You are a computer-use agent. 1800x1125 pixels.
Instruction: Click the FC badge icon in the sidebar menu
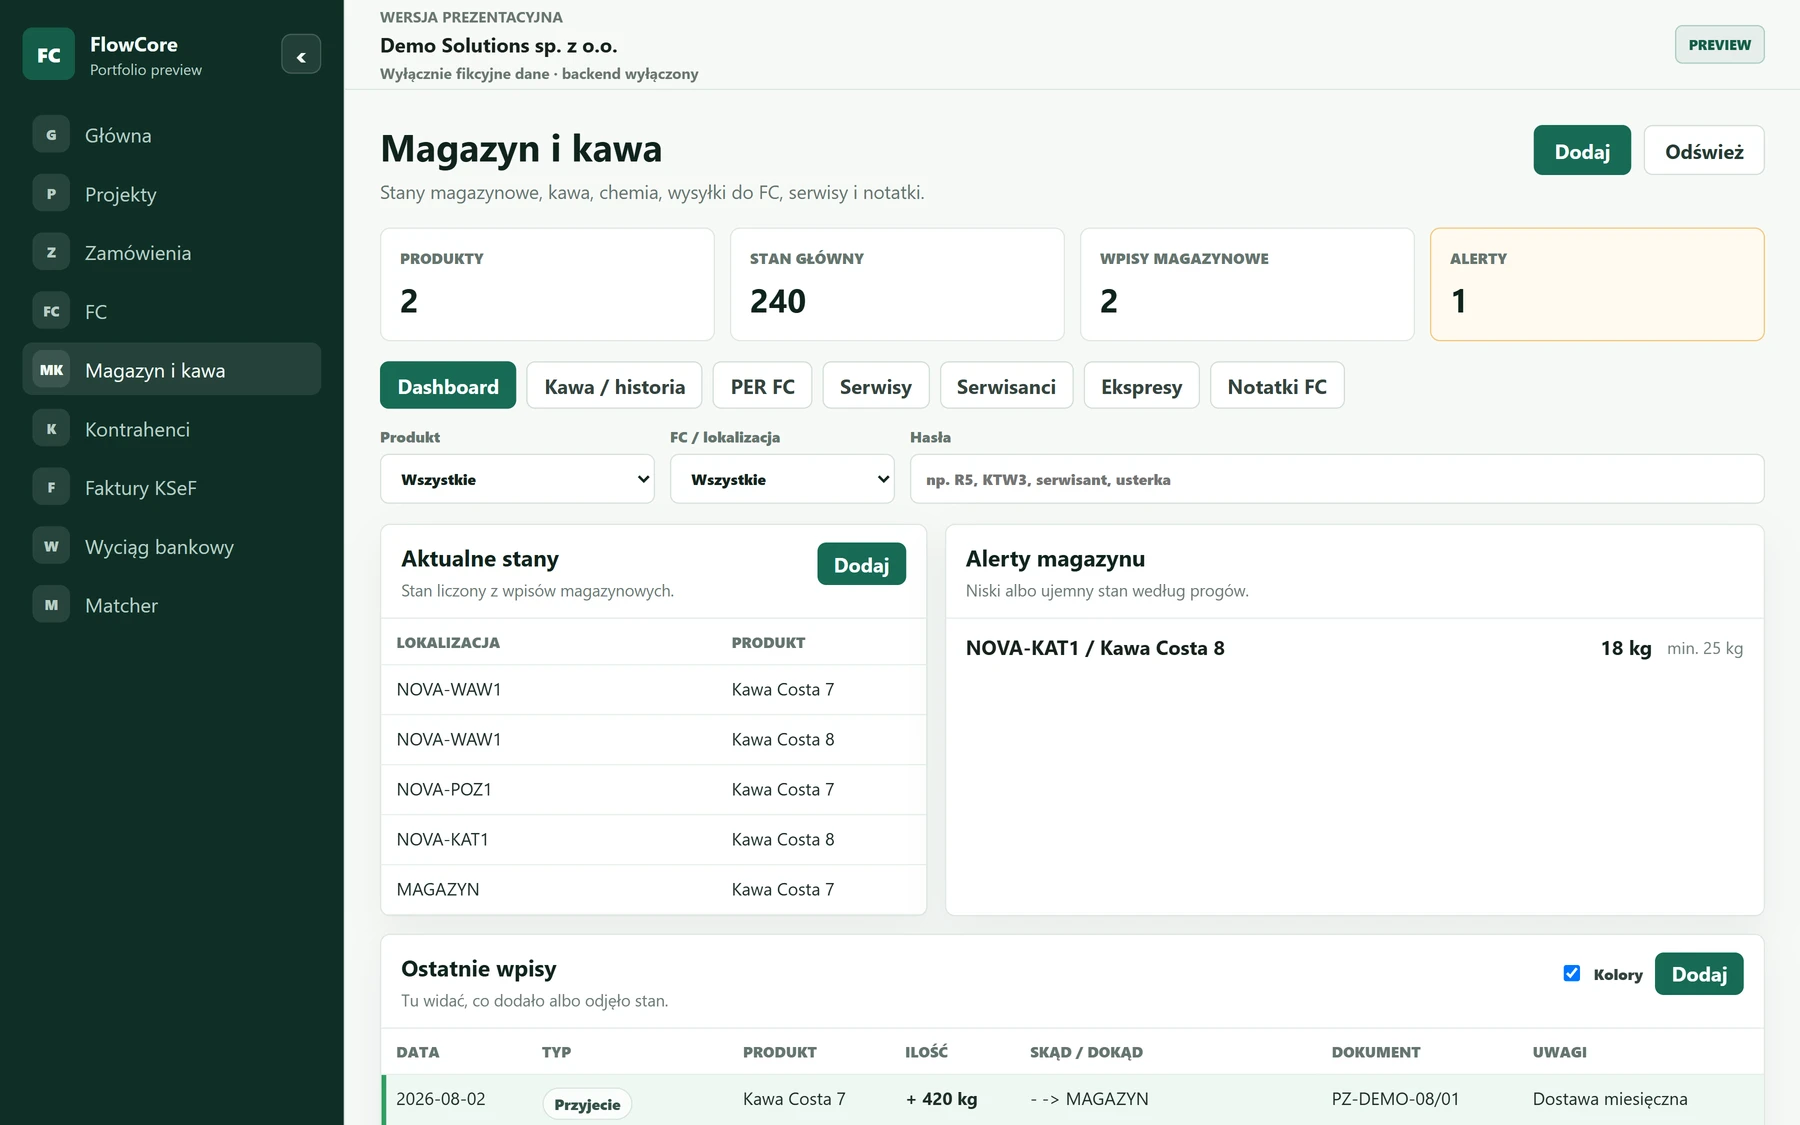[x=51, y=311]
